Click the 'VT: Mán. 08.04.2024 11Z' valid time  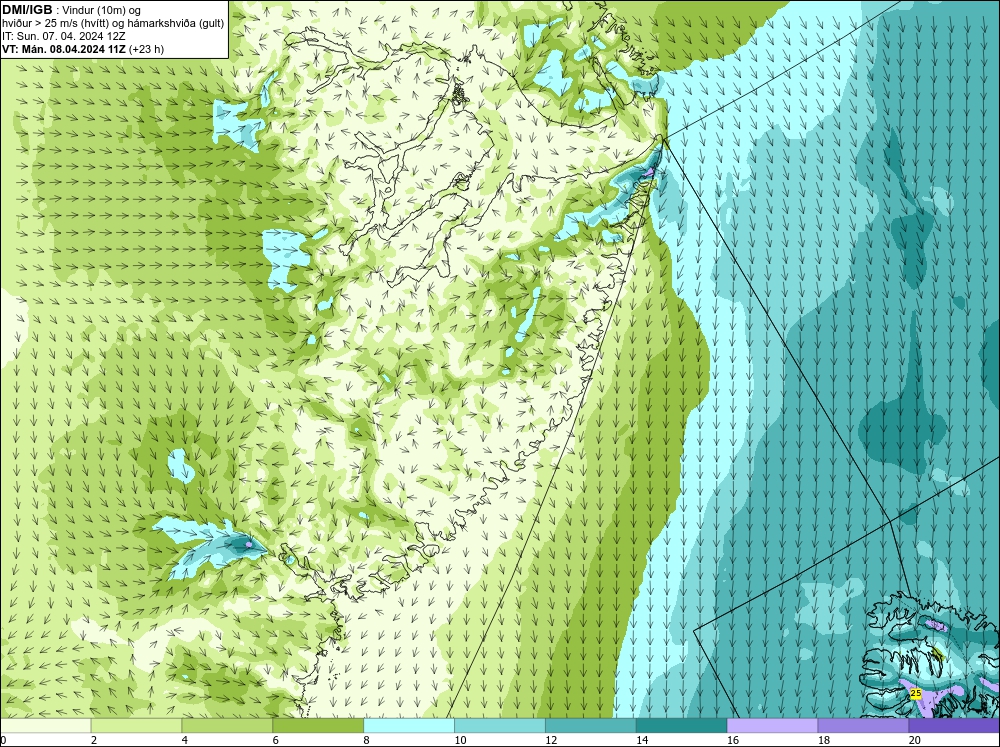coord(64,49)
